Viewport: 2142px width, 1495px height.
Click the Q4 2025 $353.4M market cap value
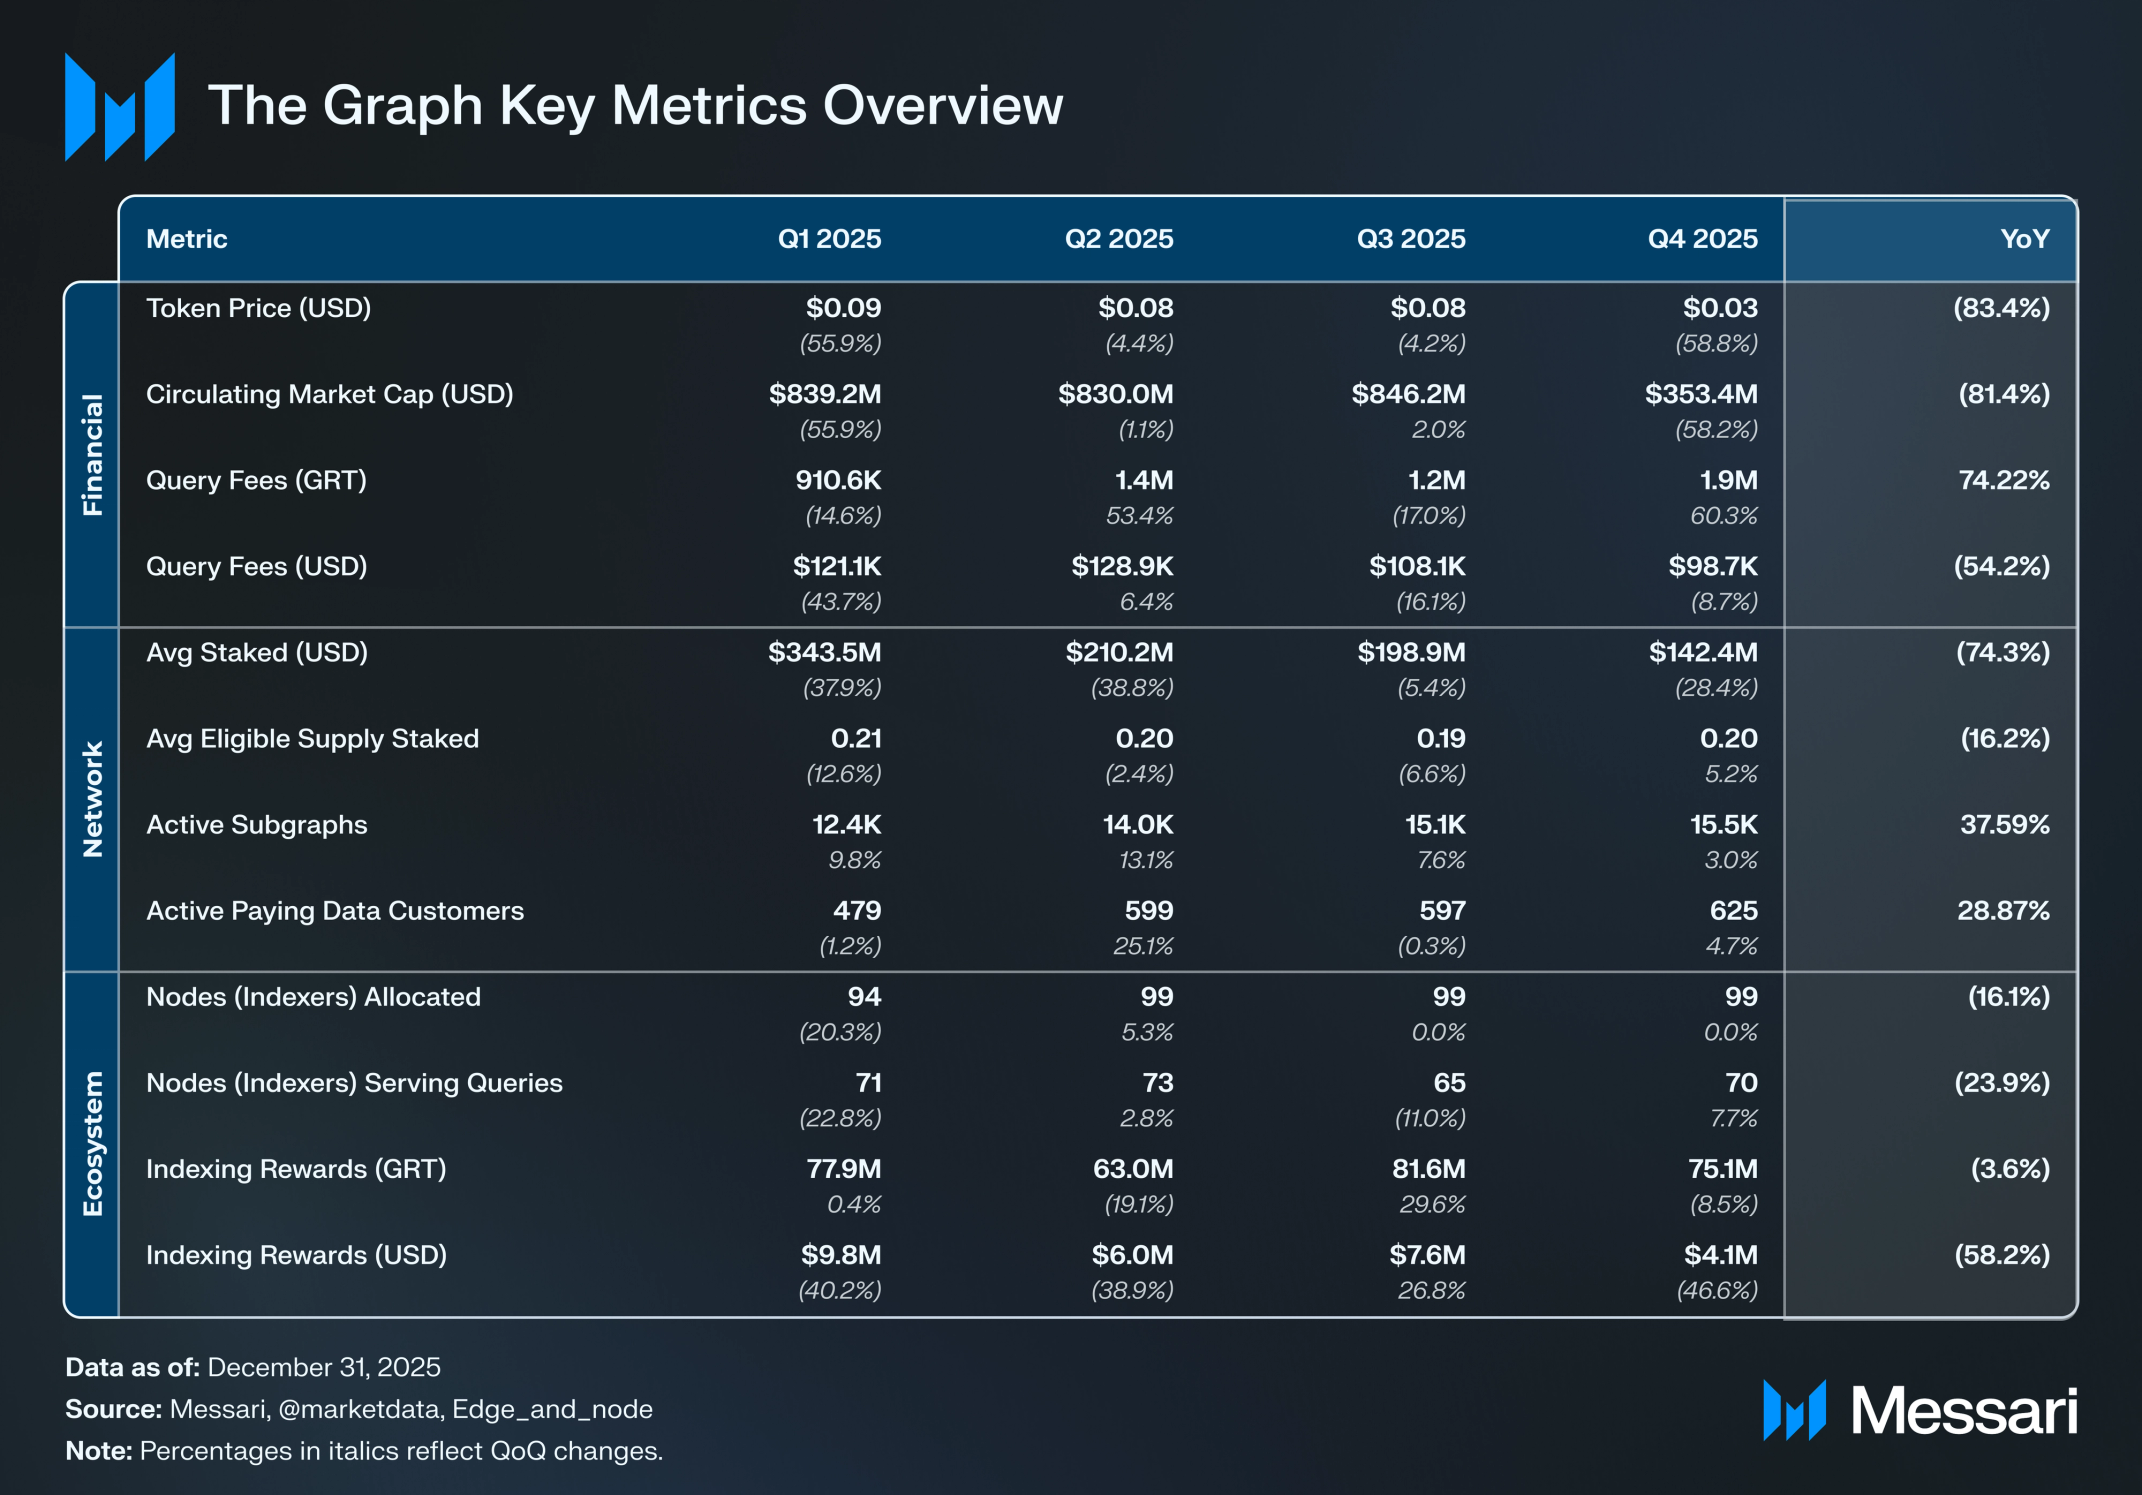click(1700, 394)
